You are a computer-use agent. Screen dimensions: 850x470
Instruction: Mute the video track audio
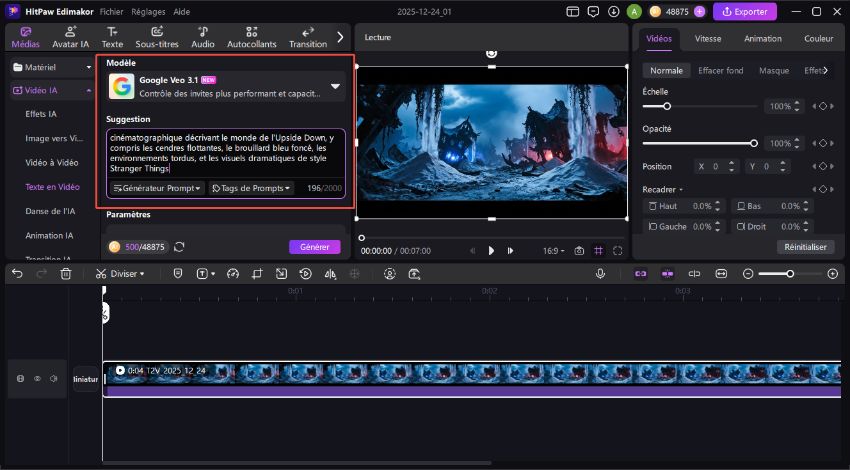tap(55, 379)
